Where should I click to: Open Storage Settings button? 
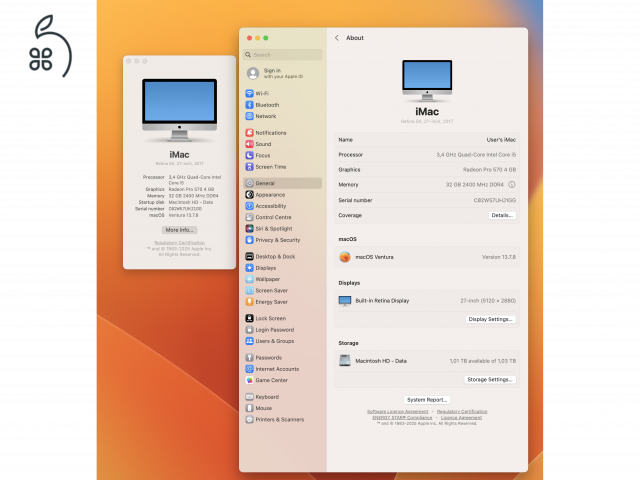490,380
